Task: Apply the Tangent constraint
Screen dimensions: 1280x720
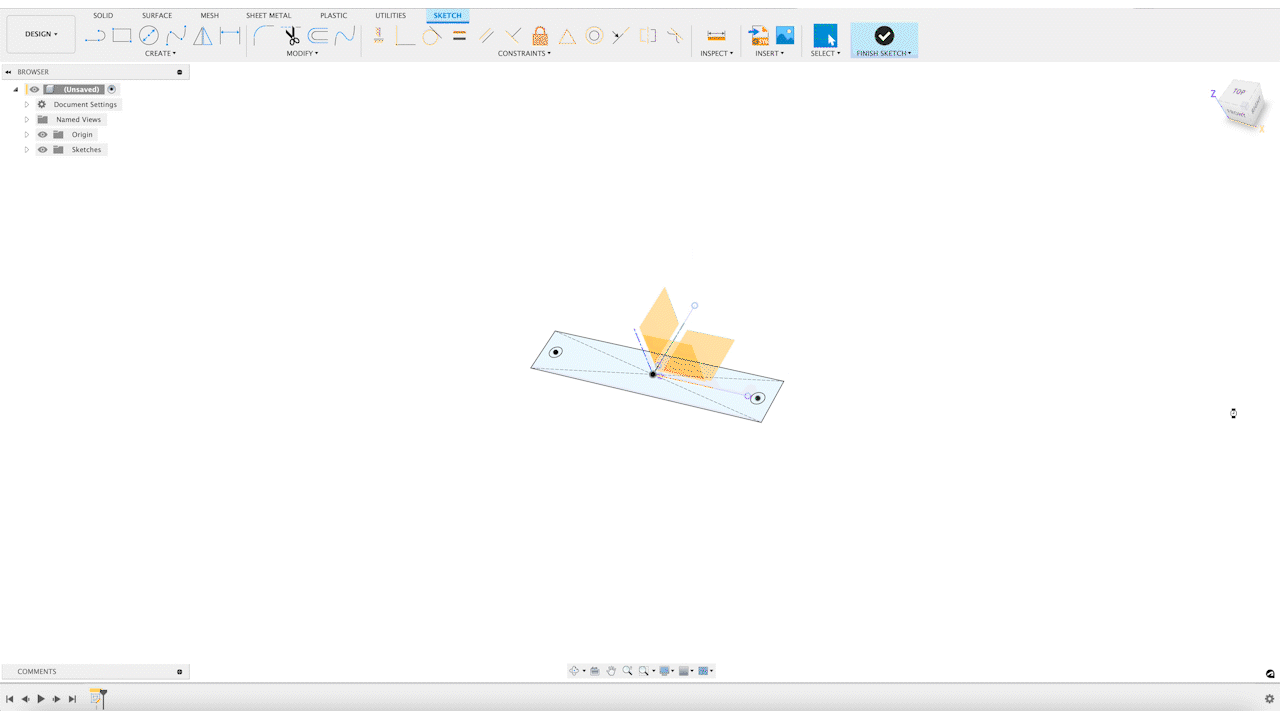Action: [x=432, y=36]
